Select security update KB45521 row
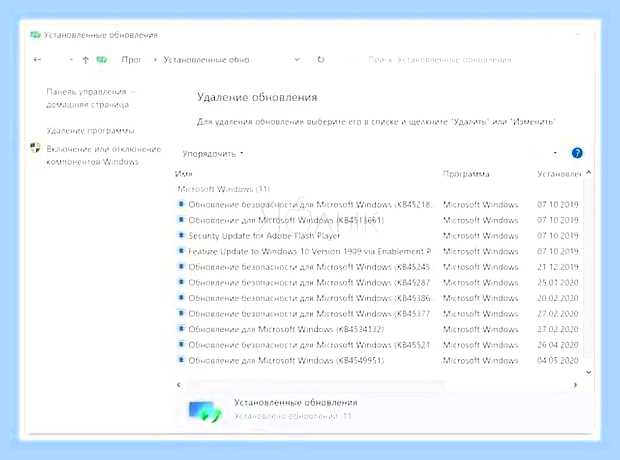 378,345
